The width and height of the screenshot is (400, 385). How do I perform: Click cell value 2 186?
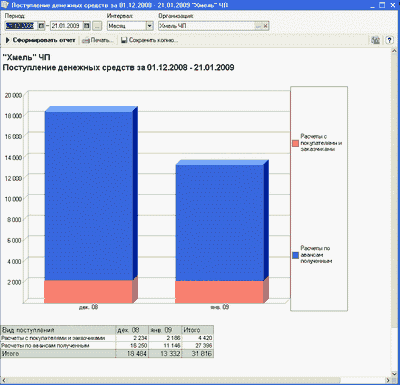[165, 338]
